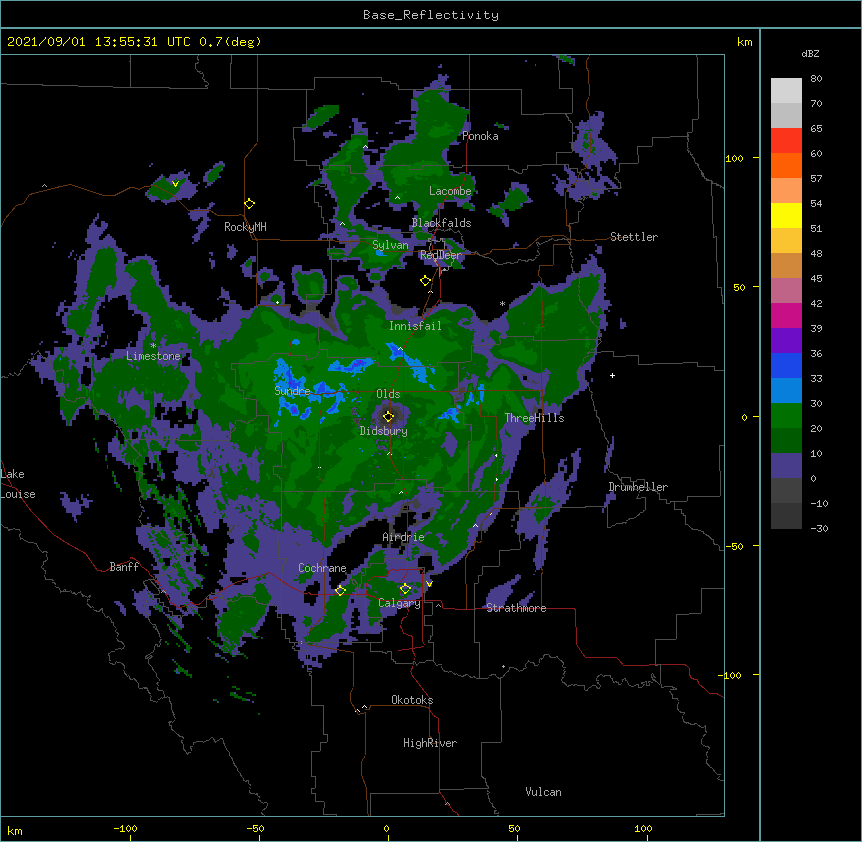The image size is (862, 842).
Task: Select the Limestone label
Action: coord(153,356)
